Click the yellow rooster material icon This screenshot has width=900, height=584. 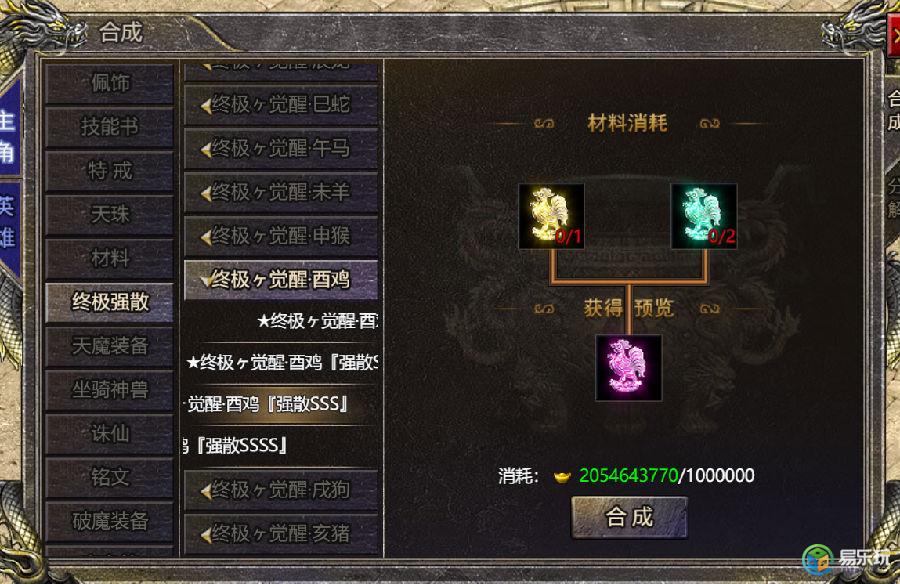[x=551, y=216]
